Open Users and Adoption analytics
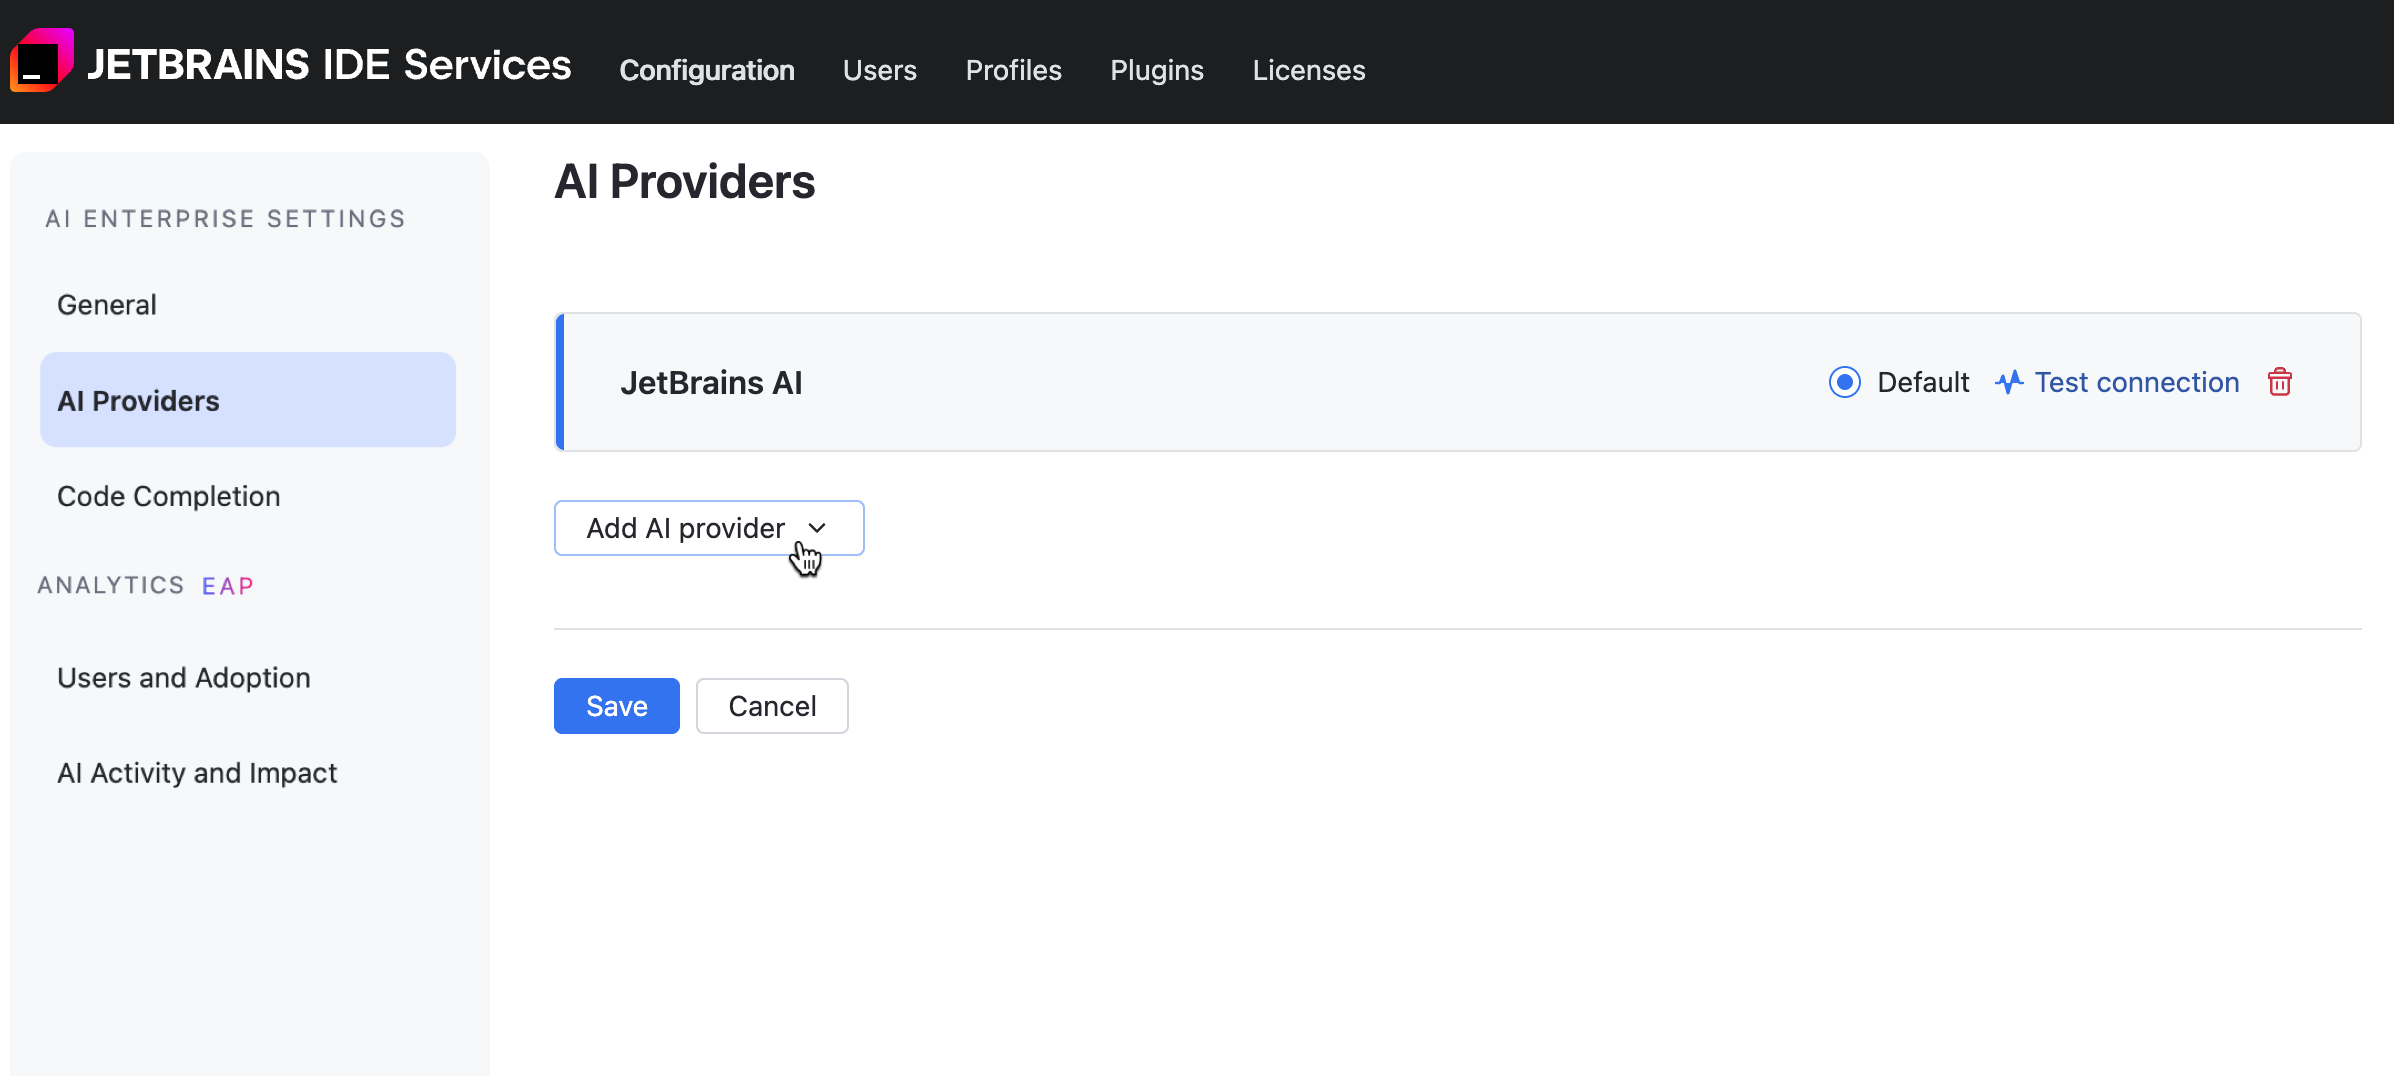This screenshot has width=2394, height=1076. 183,677
